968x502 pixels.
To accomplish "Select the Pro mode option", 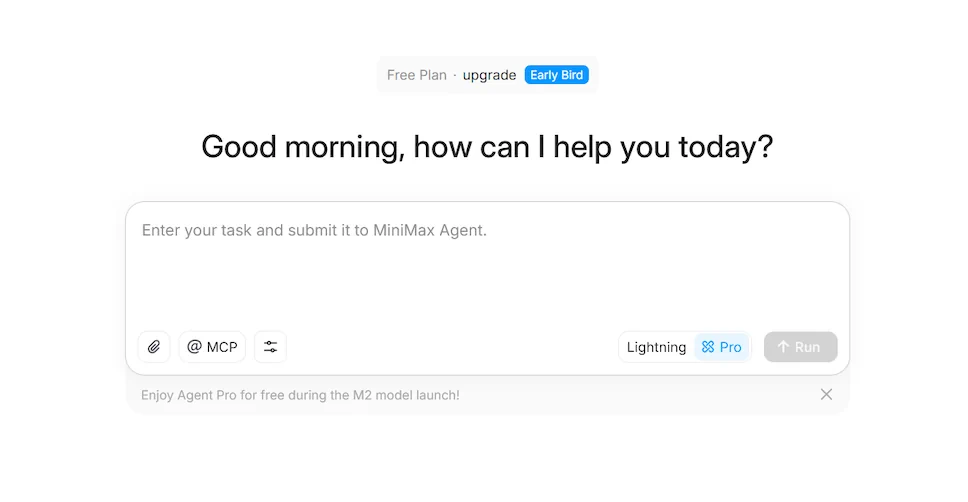I will pyautogui.click(x=722, y=347).
